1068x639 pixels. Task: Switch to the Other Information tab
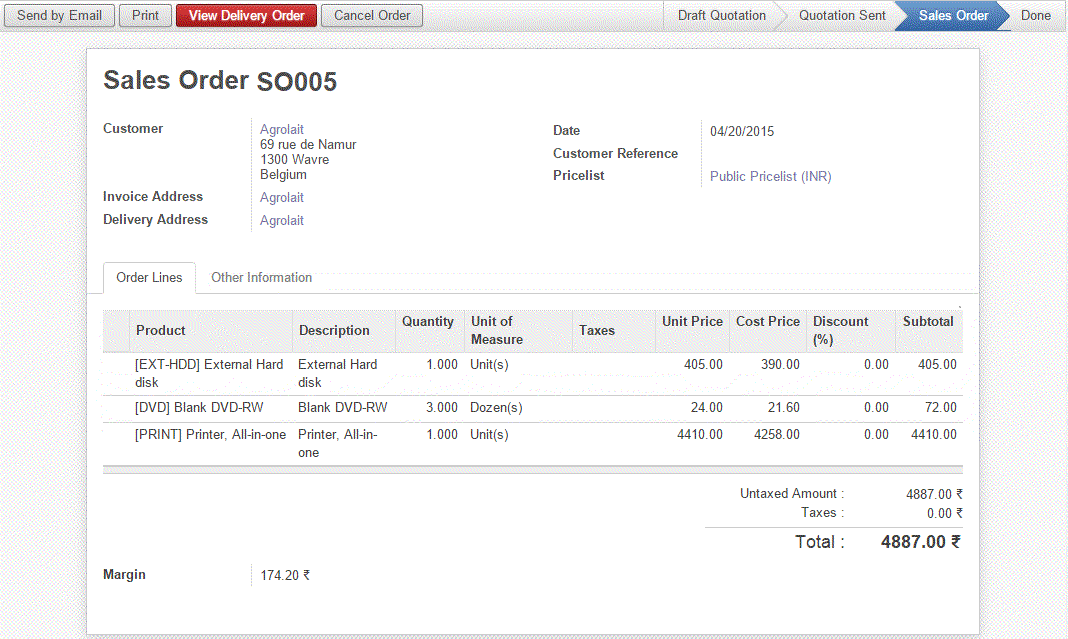[261, 277]
